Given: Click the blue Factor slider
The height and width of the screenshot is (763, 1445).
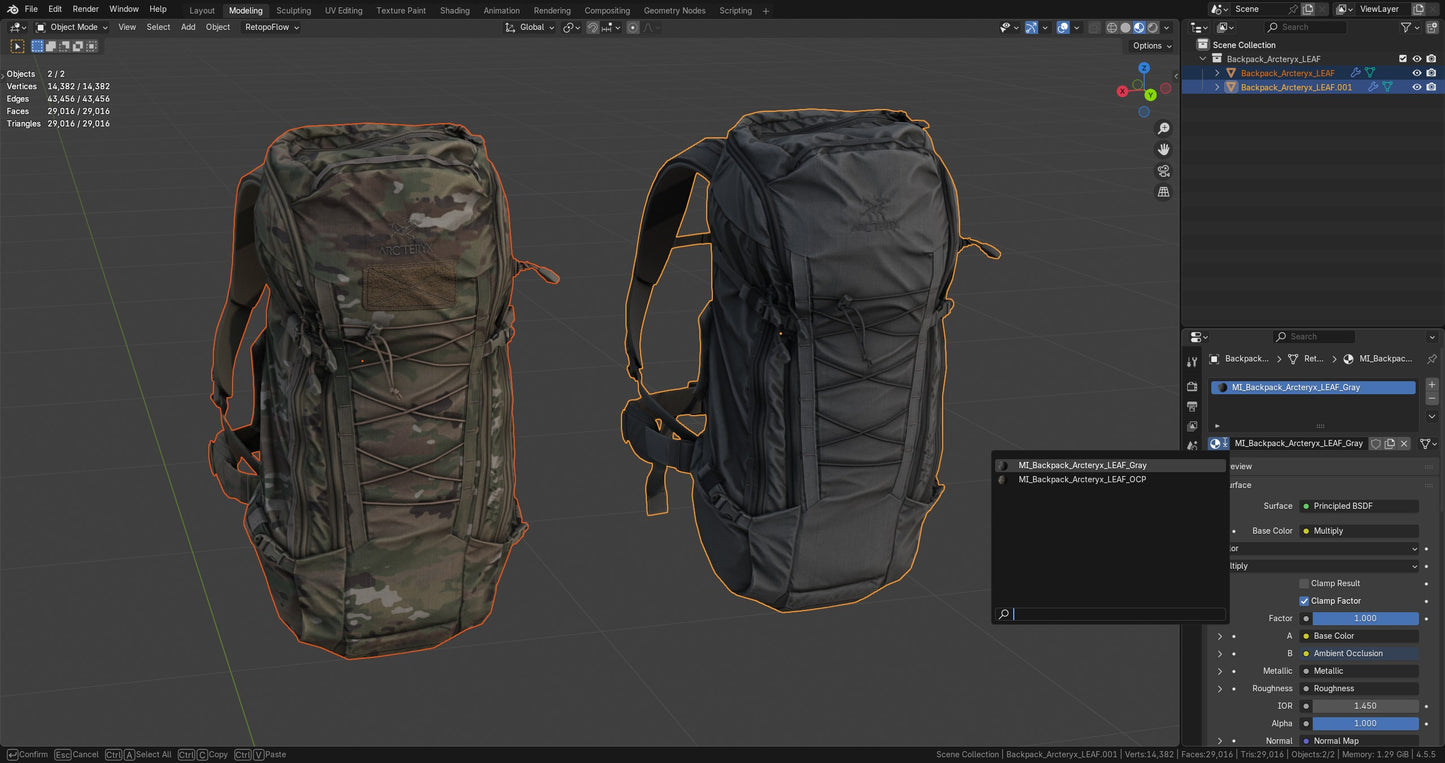Looking at the screenshot, I should (1363, 618).
